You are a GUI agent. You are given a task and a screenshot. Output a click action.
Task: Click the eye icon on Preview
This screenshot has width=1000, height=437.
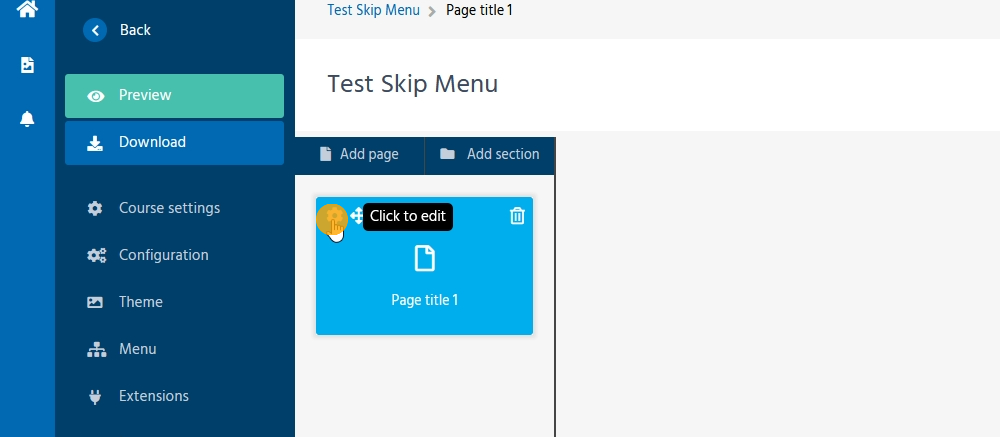tap(96, 96)
